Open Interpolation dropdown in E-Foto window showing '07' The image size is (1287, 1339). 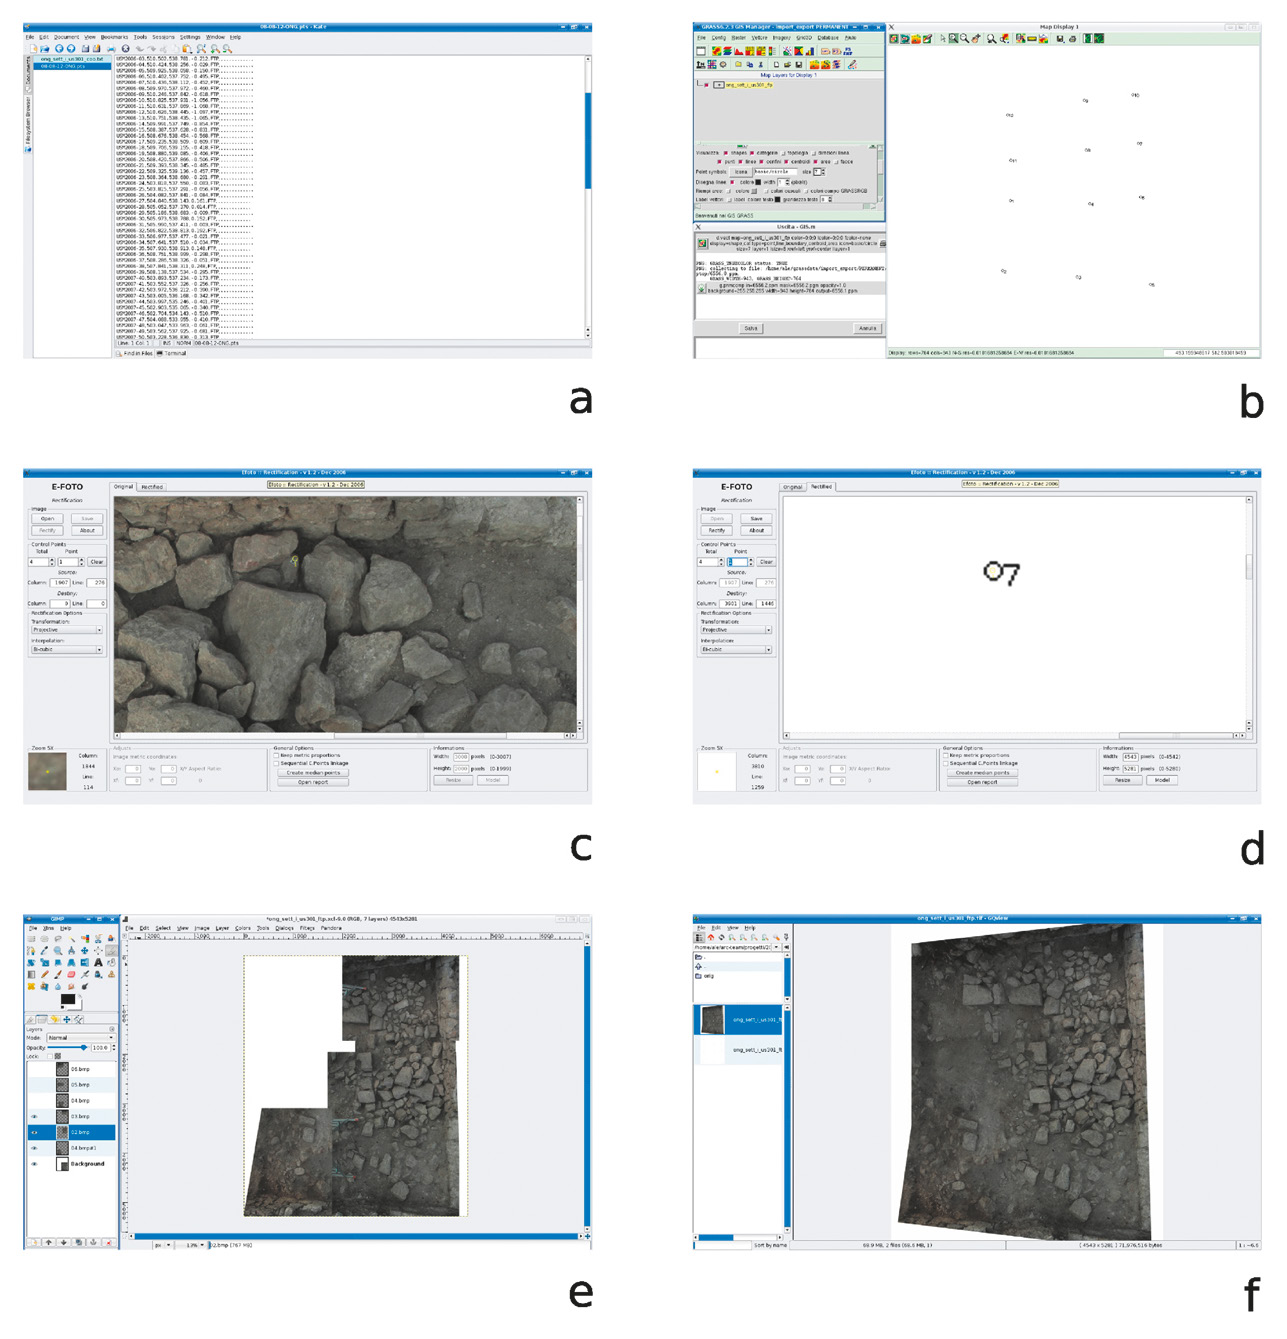736,649
